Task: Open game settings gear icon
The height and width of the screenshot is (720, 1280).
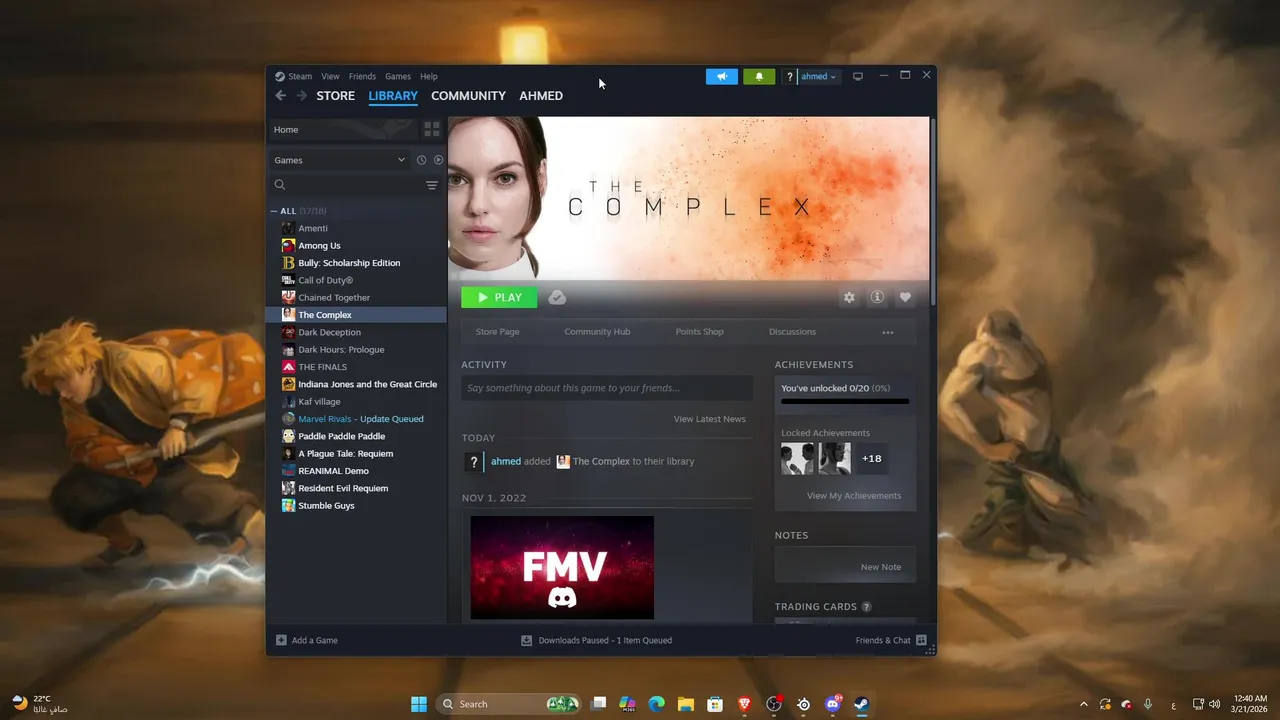Action: tap(849, 297)
